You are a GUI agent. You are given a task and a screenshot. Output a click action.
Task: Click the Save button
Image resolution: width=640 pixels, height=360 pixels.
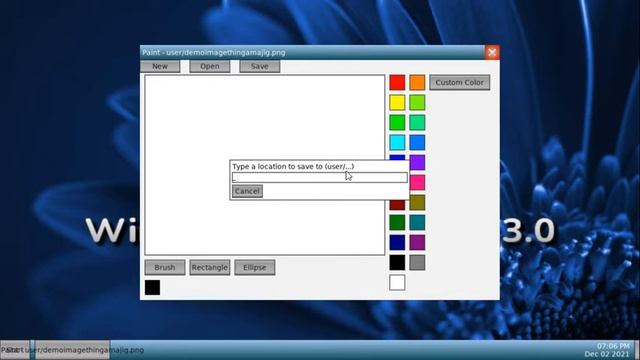point(260,66)
